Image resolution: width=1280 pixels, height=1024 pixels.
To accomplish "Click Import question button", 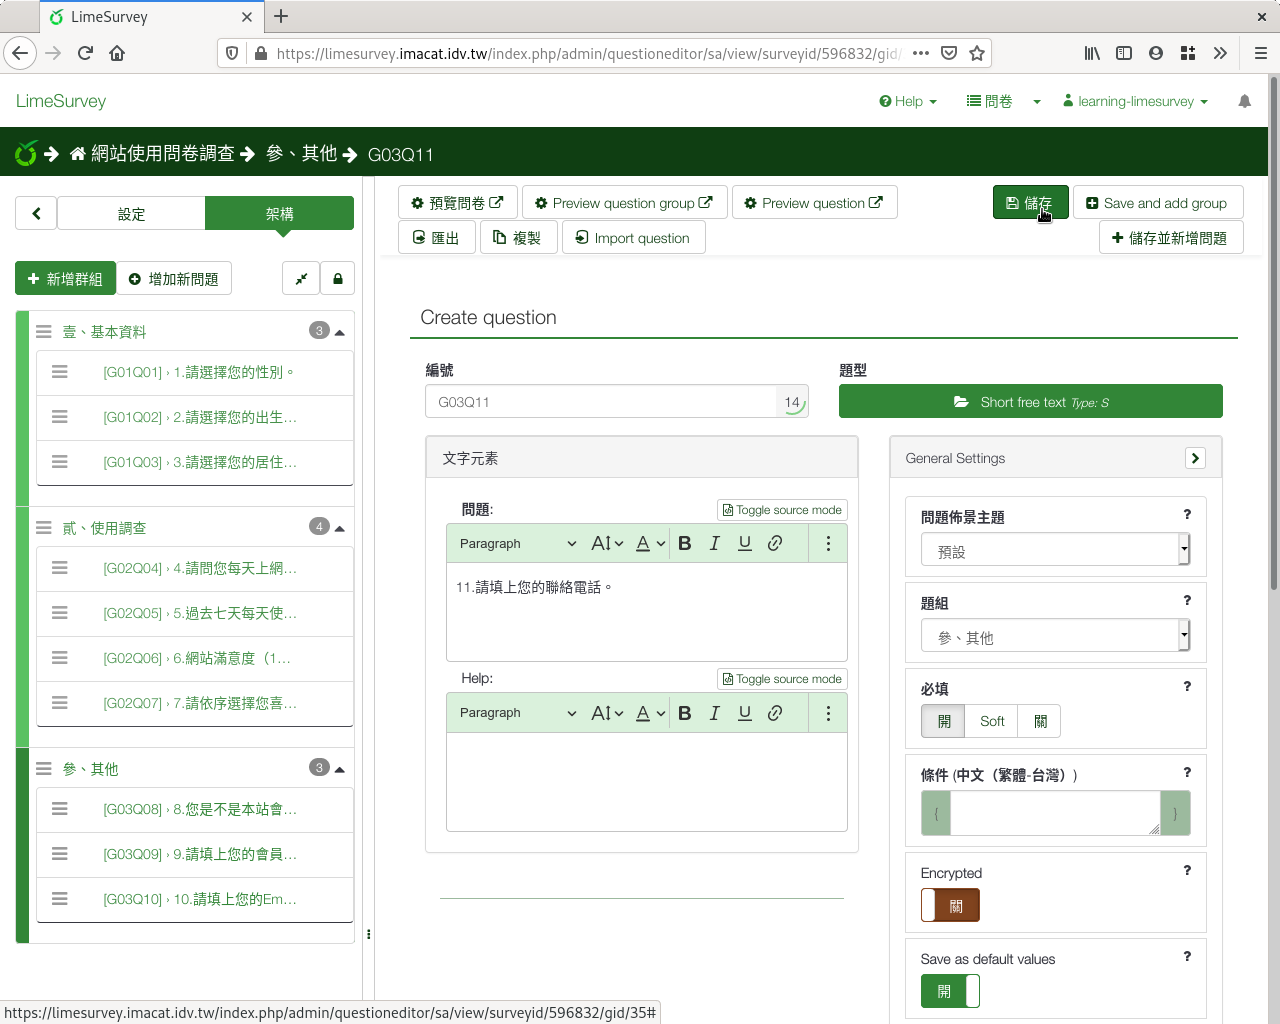I will tap(634, 237).
